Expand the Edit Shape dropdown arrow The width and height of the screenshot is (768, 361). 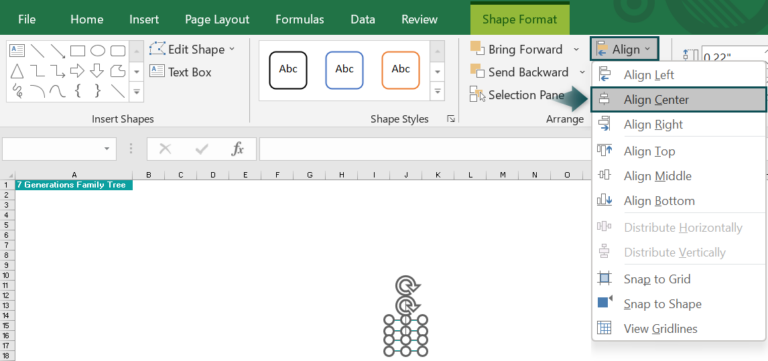click(x=232, y=49)
